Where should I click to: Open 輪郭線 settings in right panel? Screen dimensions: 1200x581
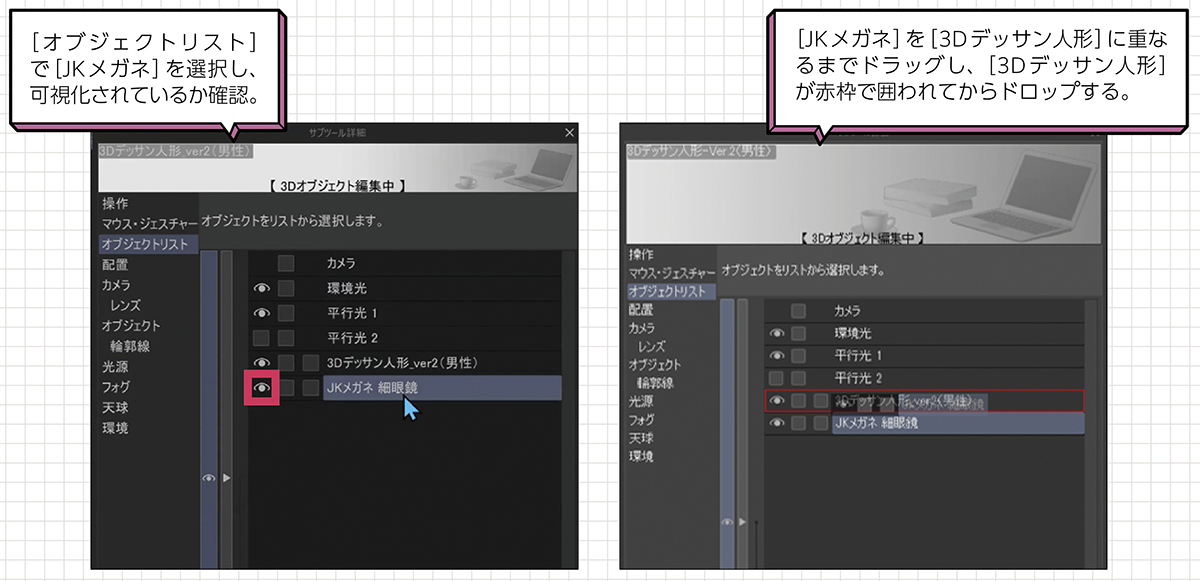tap(656, 383)
